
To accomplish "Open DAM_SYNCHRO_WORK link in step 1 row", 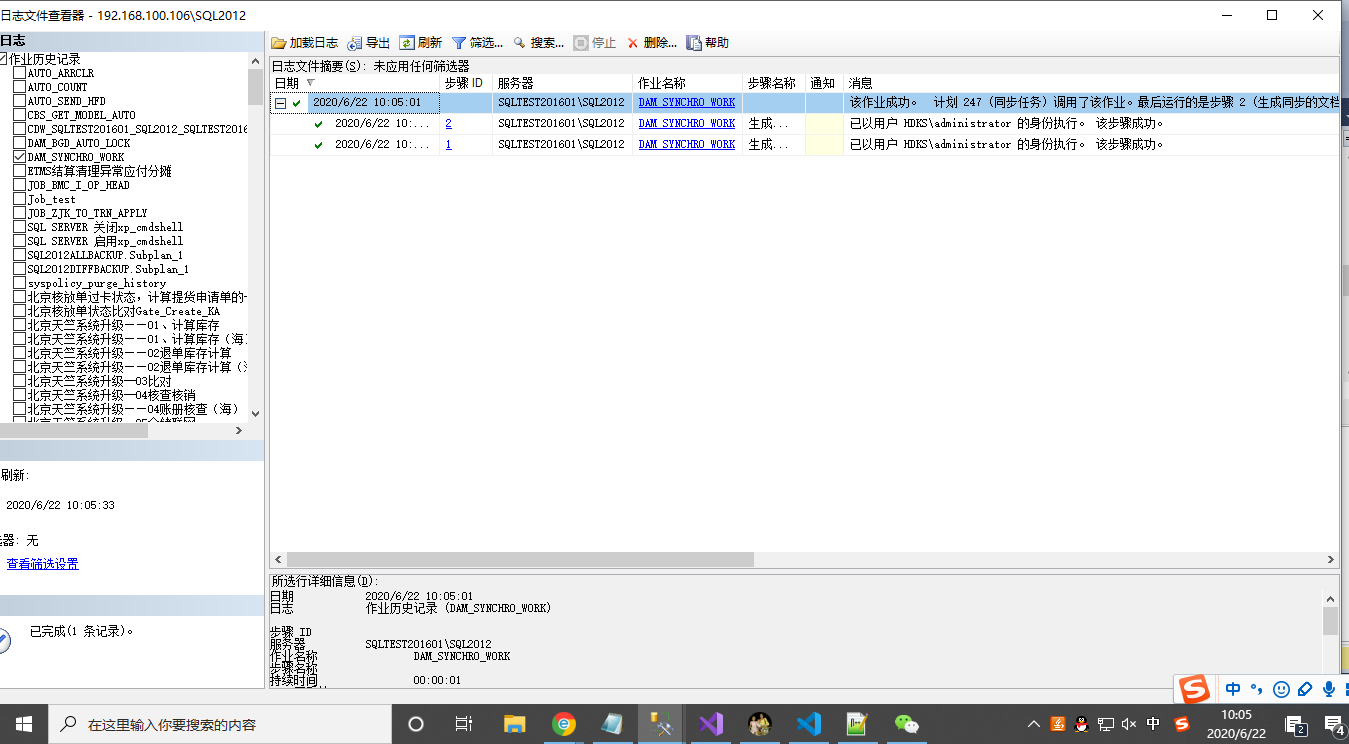I will 687,145.
